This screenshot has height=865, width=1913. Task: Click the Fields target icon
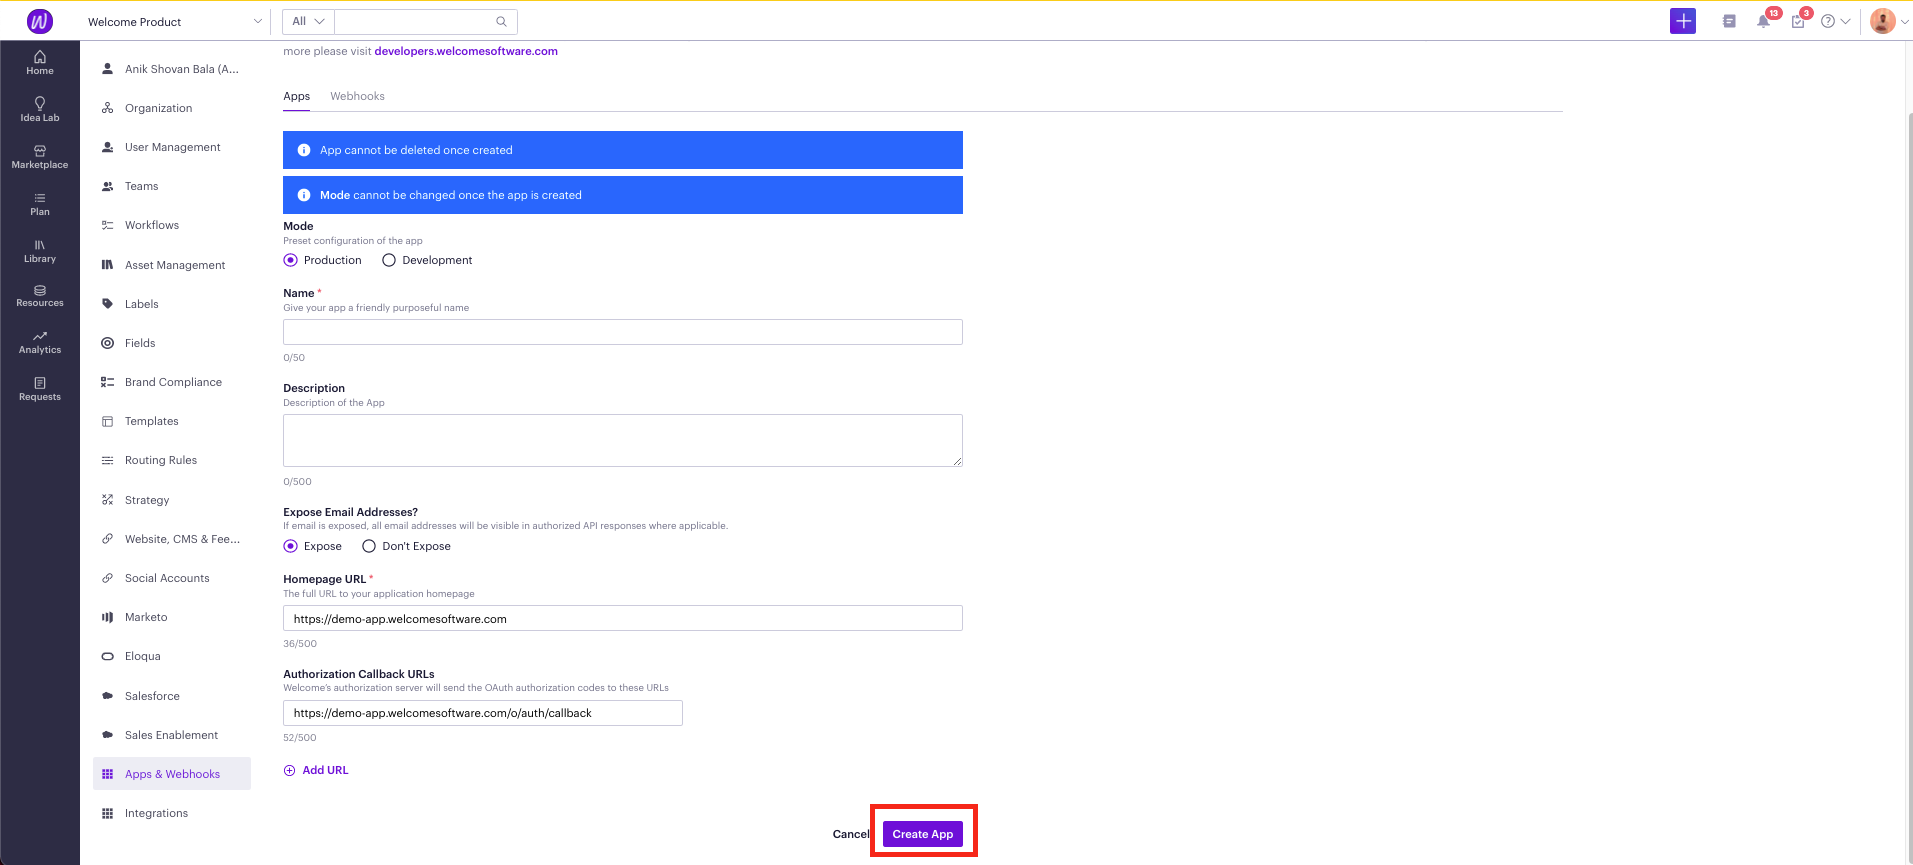[x=107, y=343]
